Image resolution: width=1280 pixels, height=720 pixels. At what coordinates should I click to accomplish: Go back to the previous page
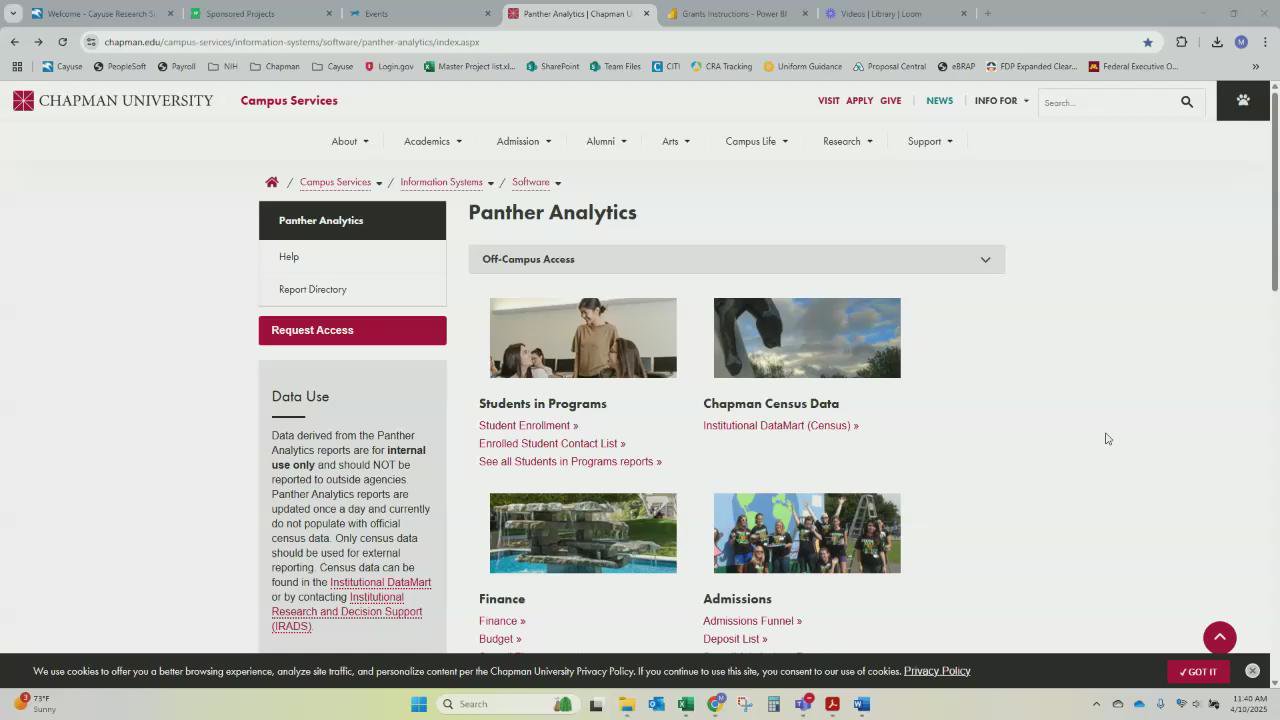pyautogui.click(x=14, y=42)
